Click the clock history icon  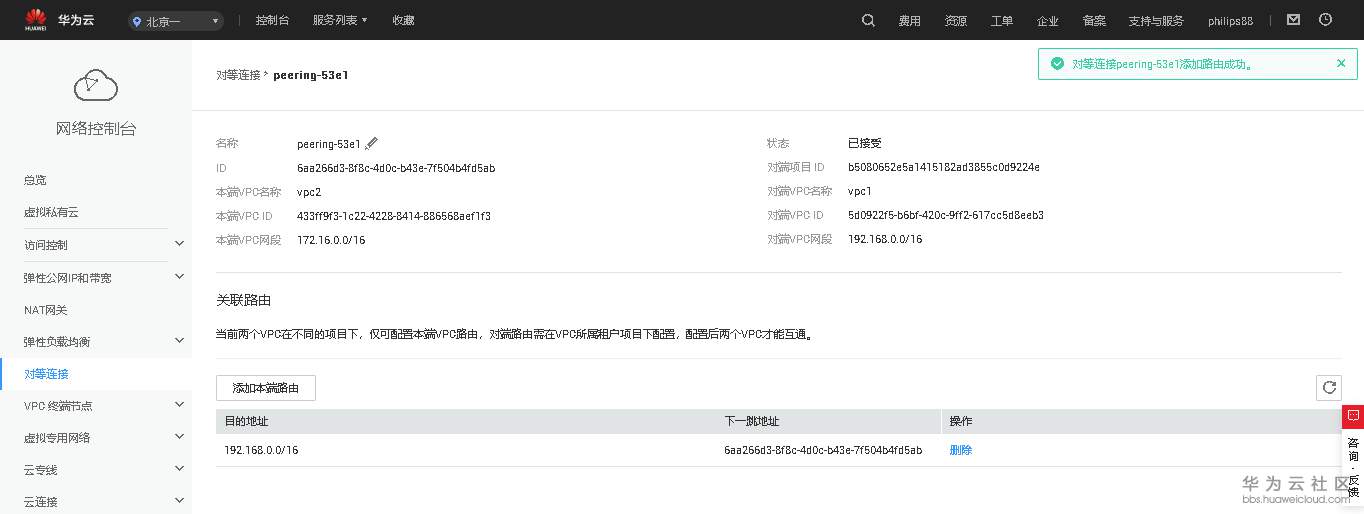[x=1326, y=20]
